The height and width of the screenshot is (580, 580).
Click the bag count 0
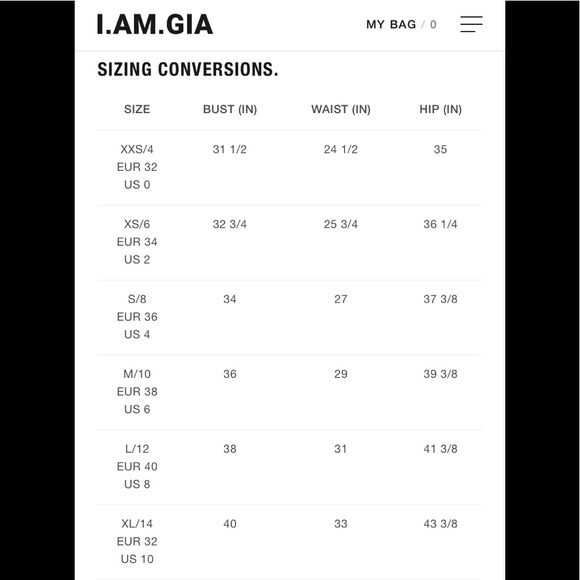click(433, 24)
